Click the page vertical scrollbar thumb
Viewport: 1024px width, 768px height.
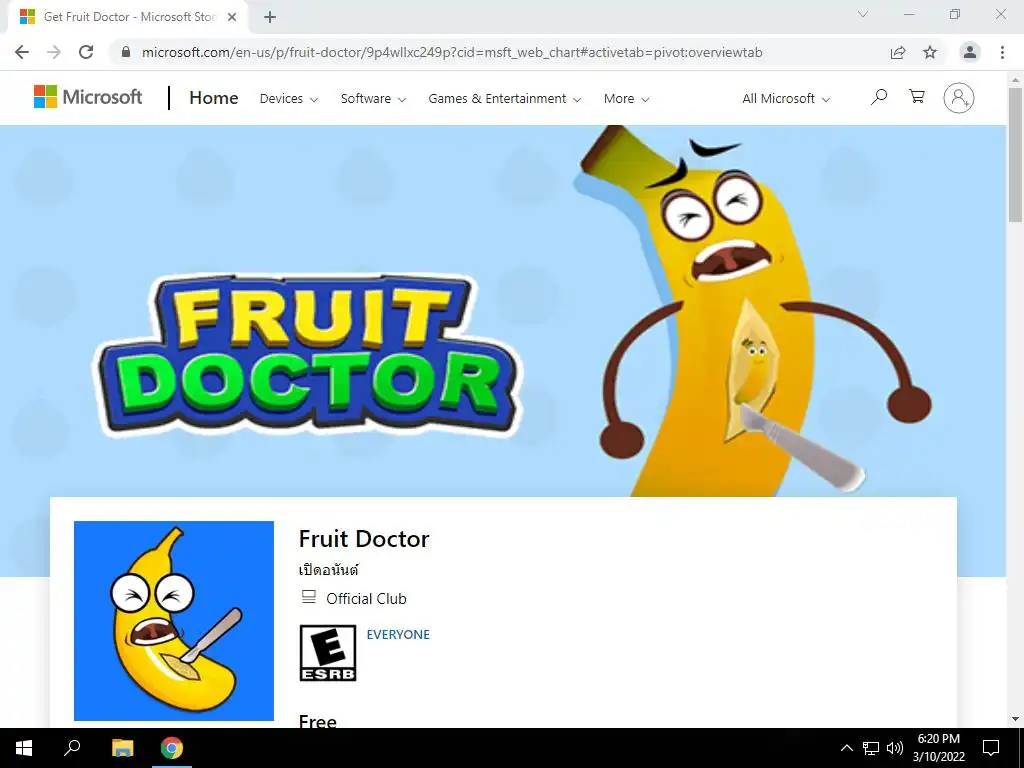(x=1016, y=155)
